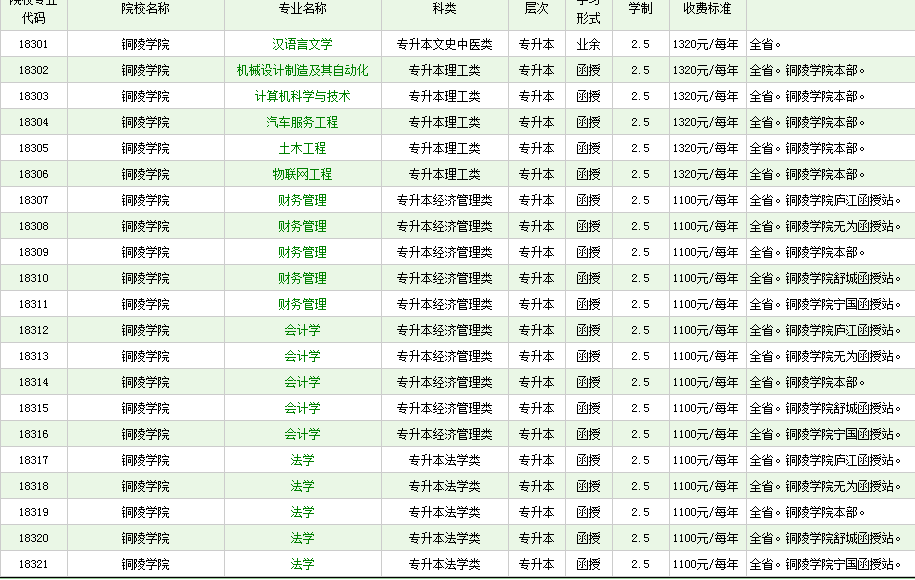Image resolution: width=915 pixels, height=580 pixels.
Task: Open the 汉语言文学 major link
Action: click(302, 44)
